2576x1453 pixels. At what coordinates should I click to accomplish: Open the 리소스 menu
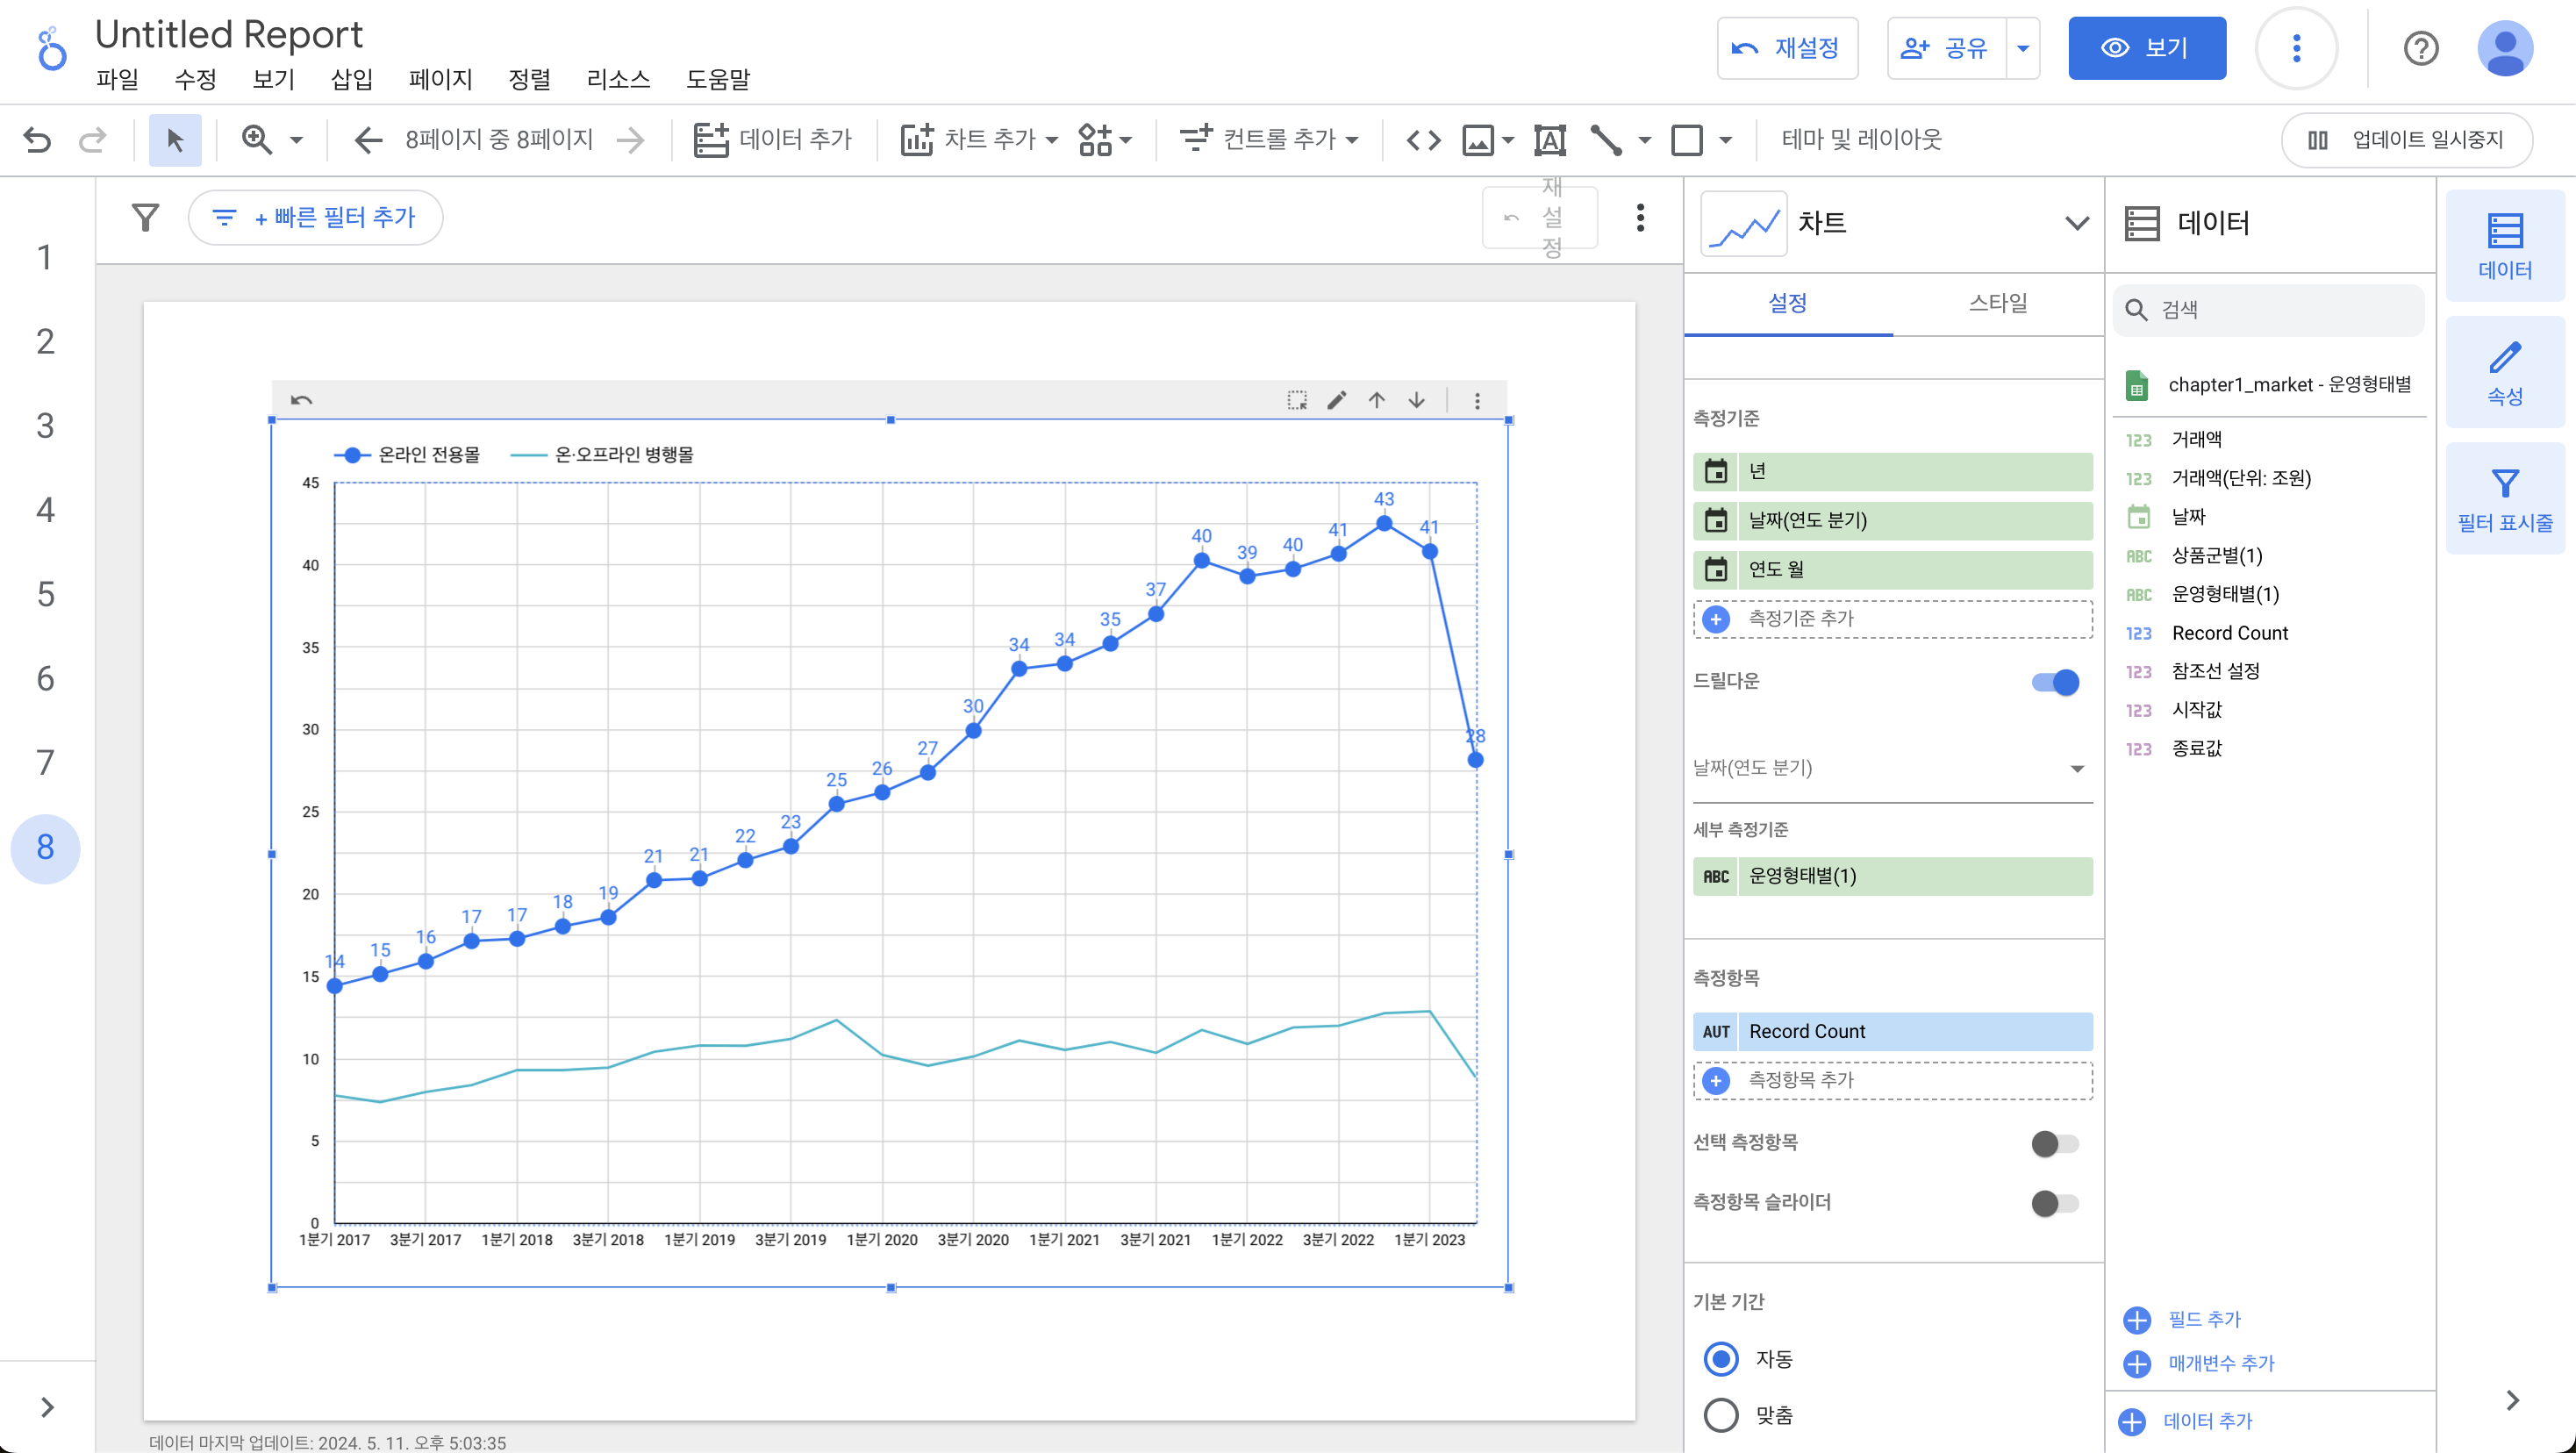618,79
